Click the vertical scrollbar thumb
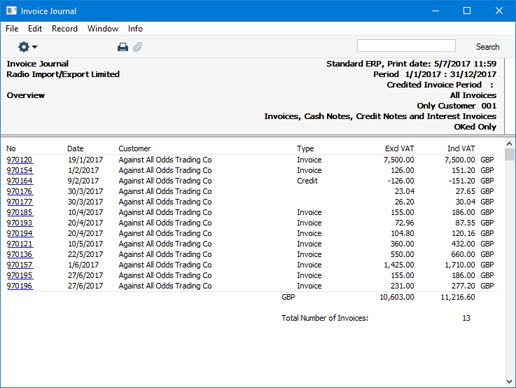Screen dimensions: 516x388 (x=509, y=155)
